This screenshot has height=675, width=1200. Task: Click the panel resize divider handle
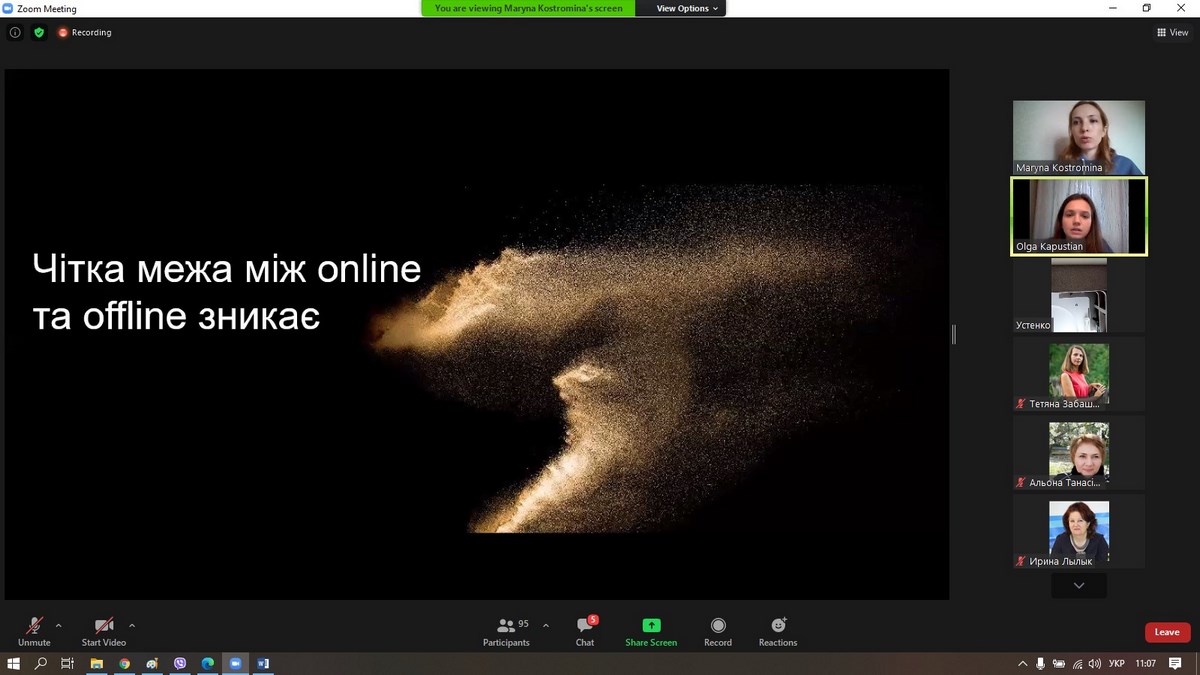coord(954,334)
